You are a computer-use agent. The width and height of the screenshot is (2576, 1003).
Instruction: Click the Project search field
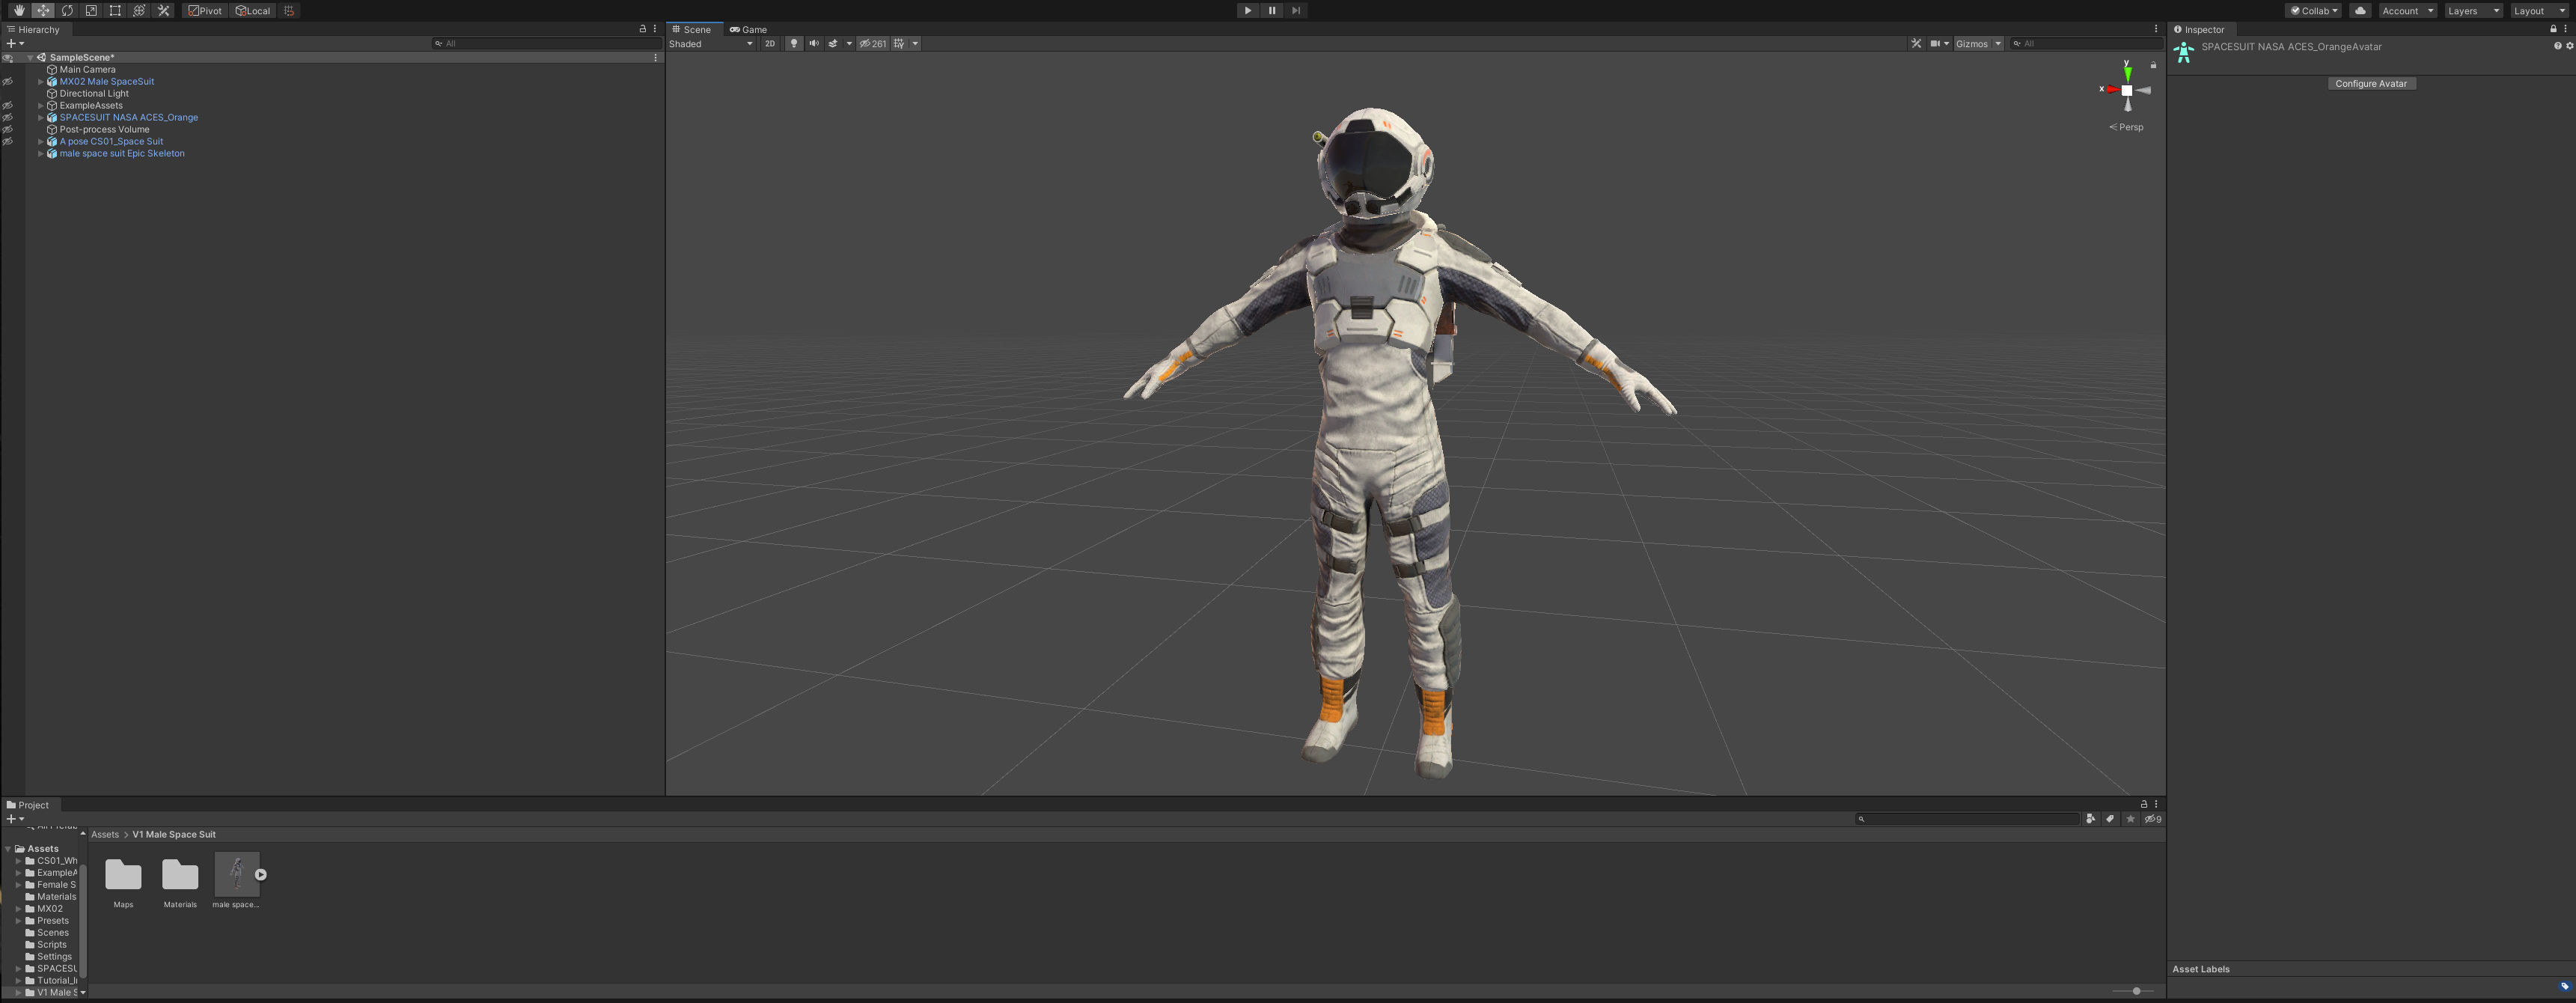click(1967, 818)
